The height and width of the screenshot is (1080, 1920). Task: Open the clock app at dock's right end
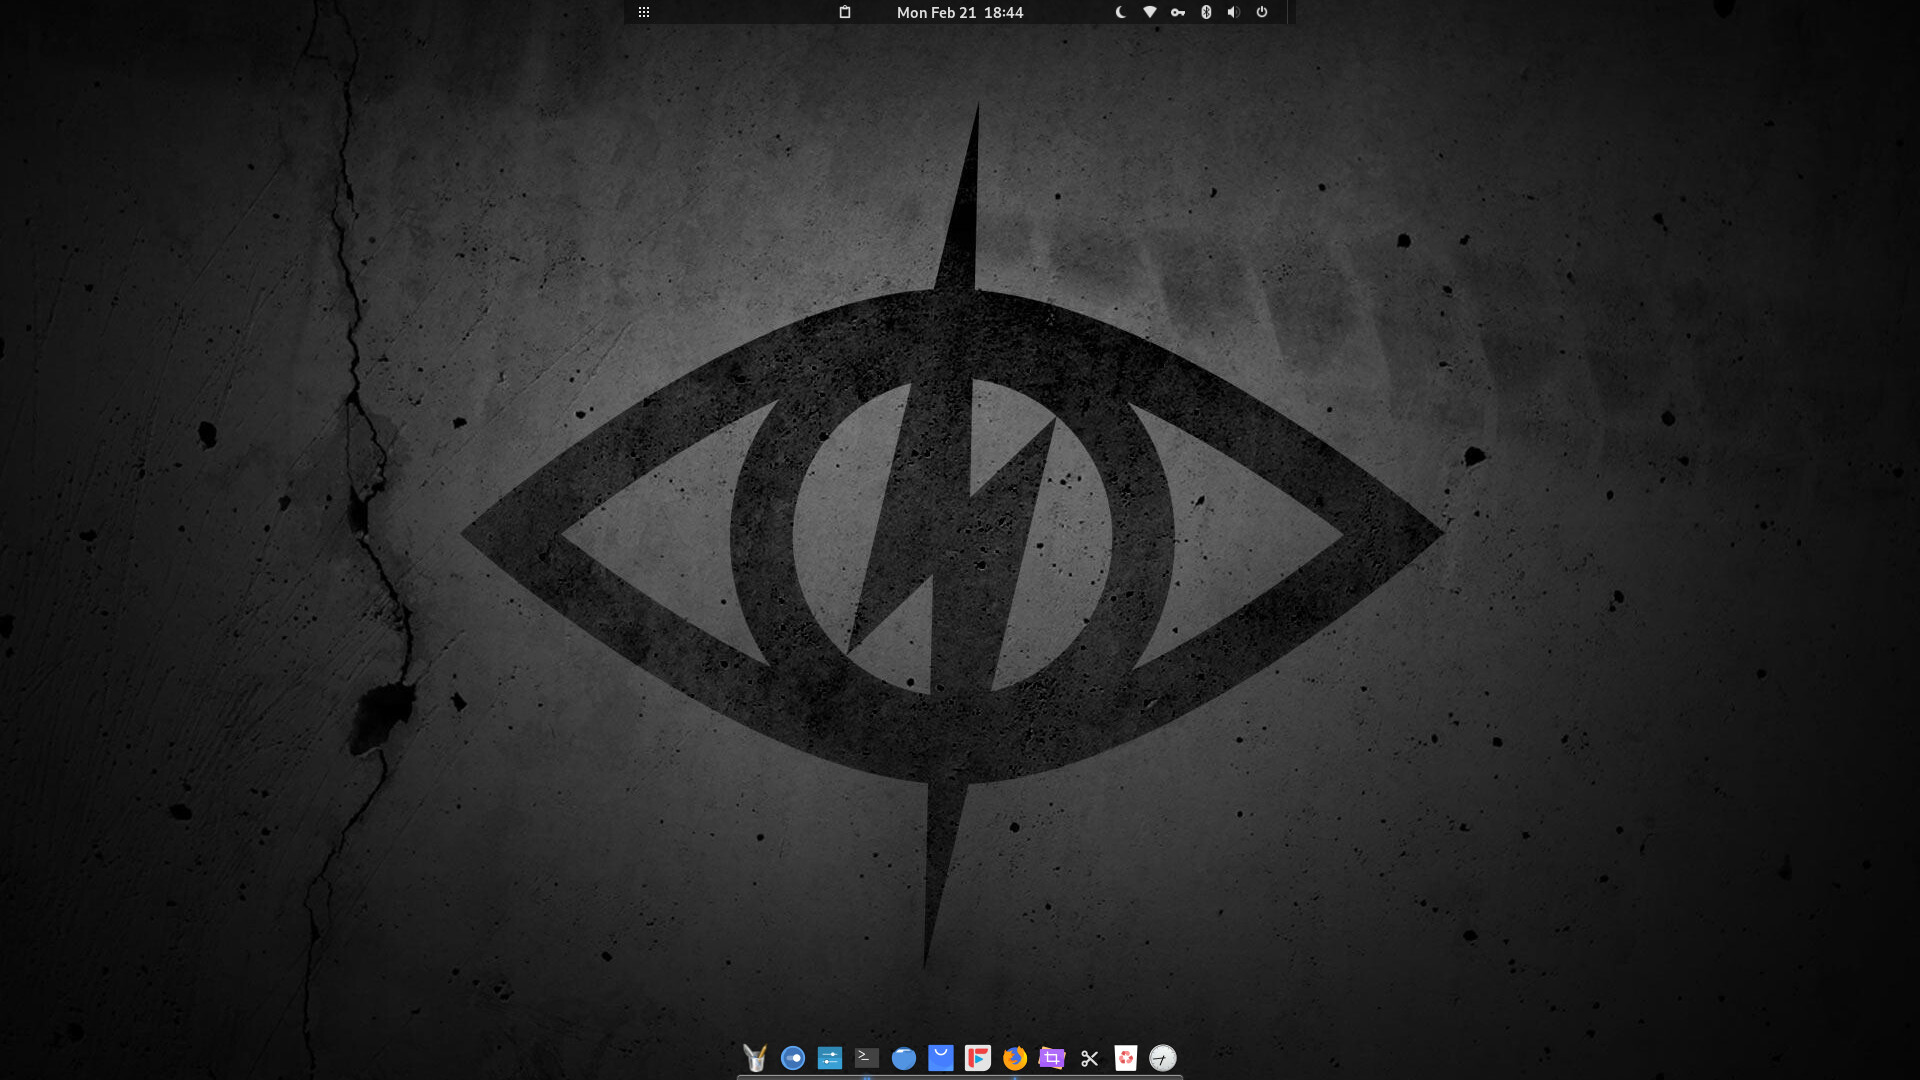1163,1058
